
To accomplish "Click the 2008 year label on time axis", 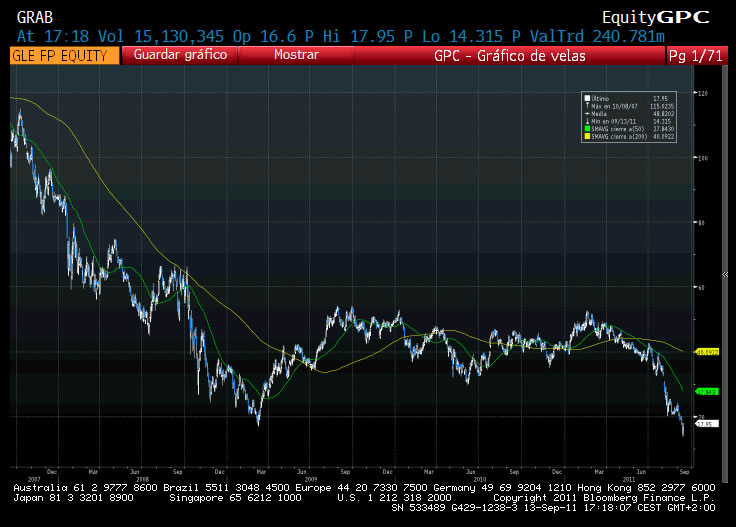I will [142, 479].
